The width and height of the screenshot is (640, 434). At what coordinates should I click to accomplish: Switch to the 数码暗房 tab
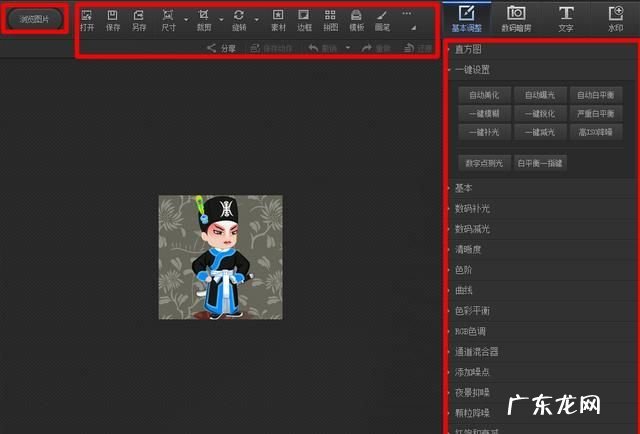516,18
